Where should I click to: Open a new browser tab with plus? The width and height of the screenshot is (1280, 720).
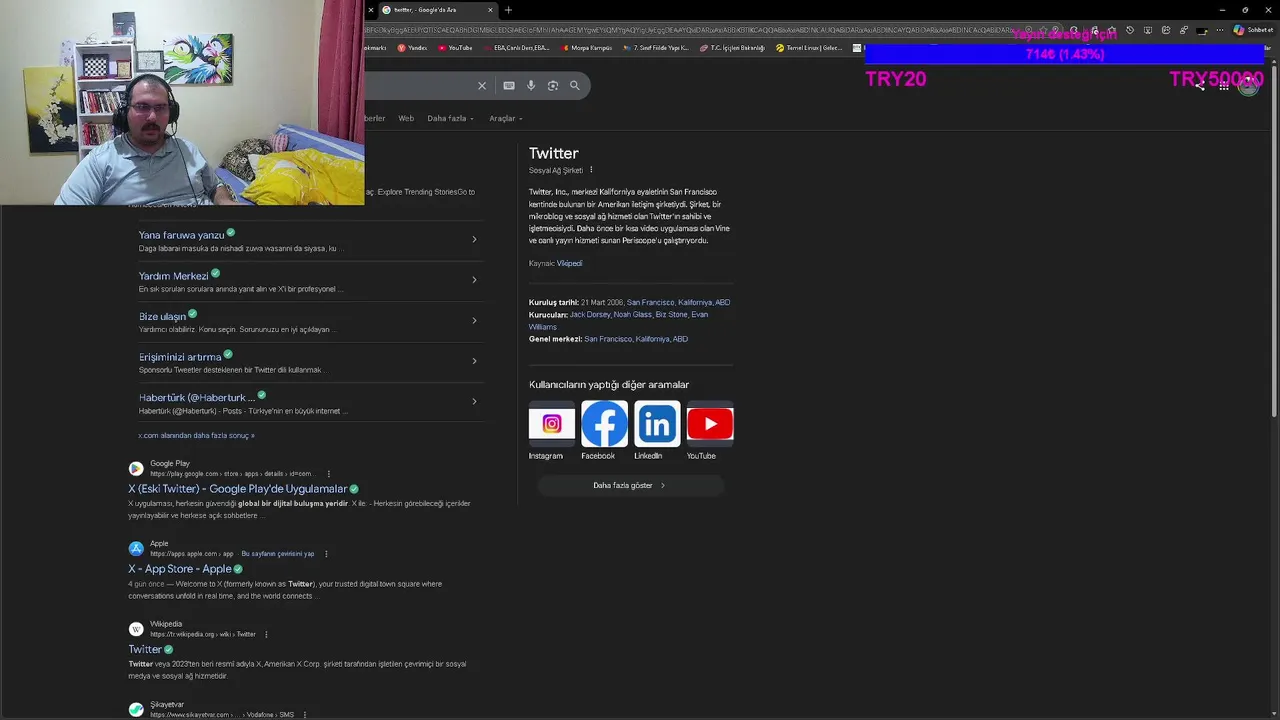pyautogui.click(x=508, y=10)
